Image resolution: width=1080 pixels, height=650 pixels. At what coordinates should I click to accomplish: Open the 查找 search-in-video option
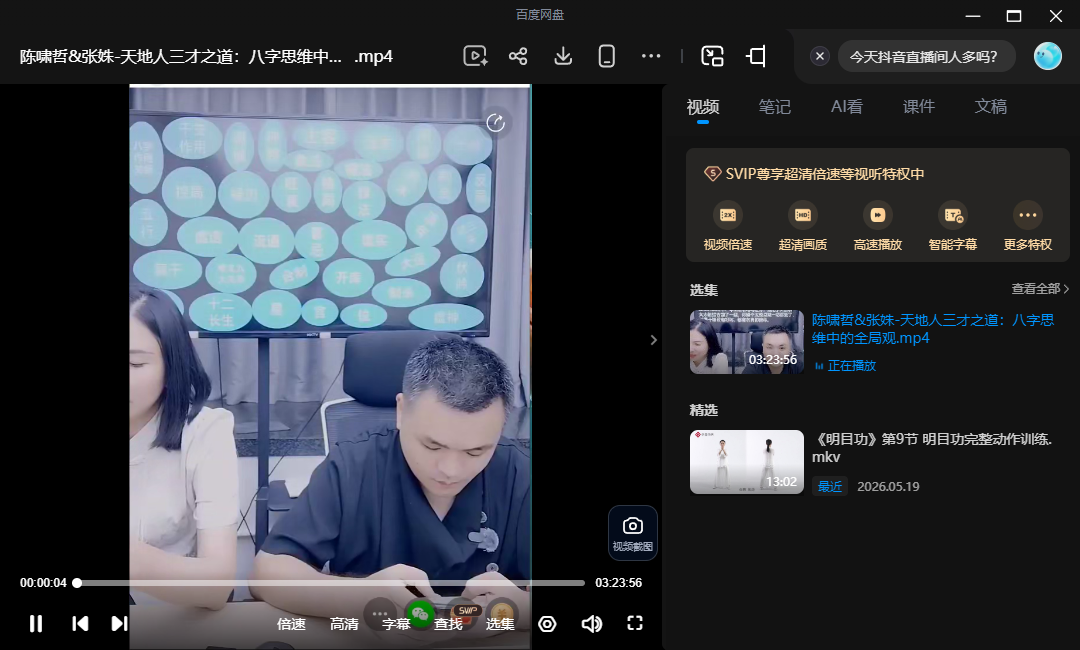(x=448, y=624)
